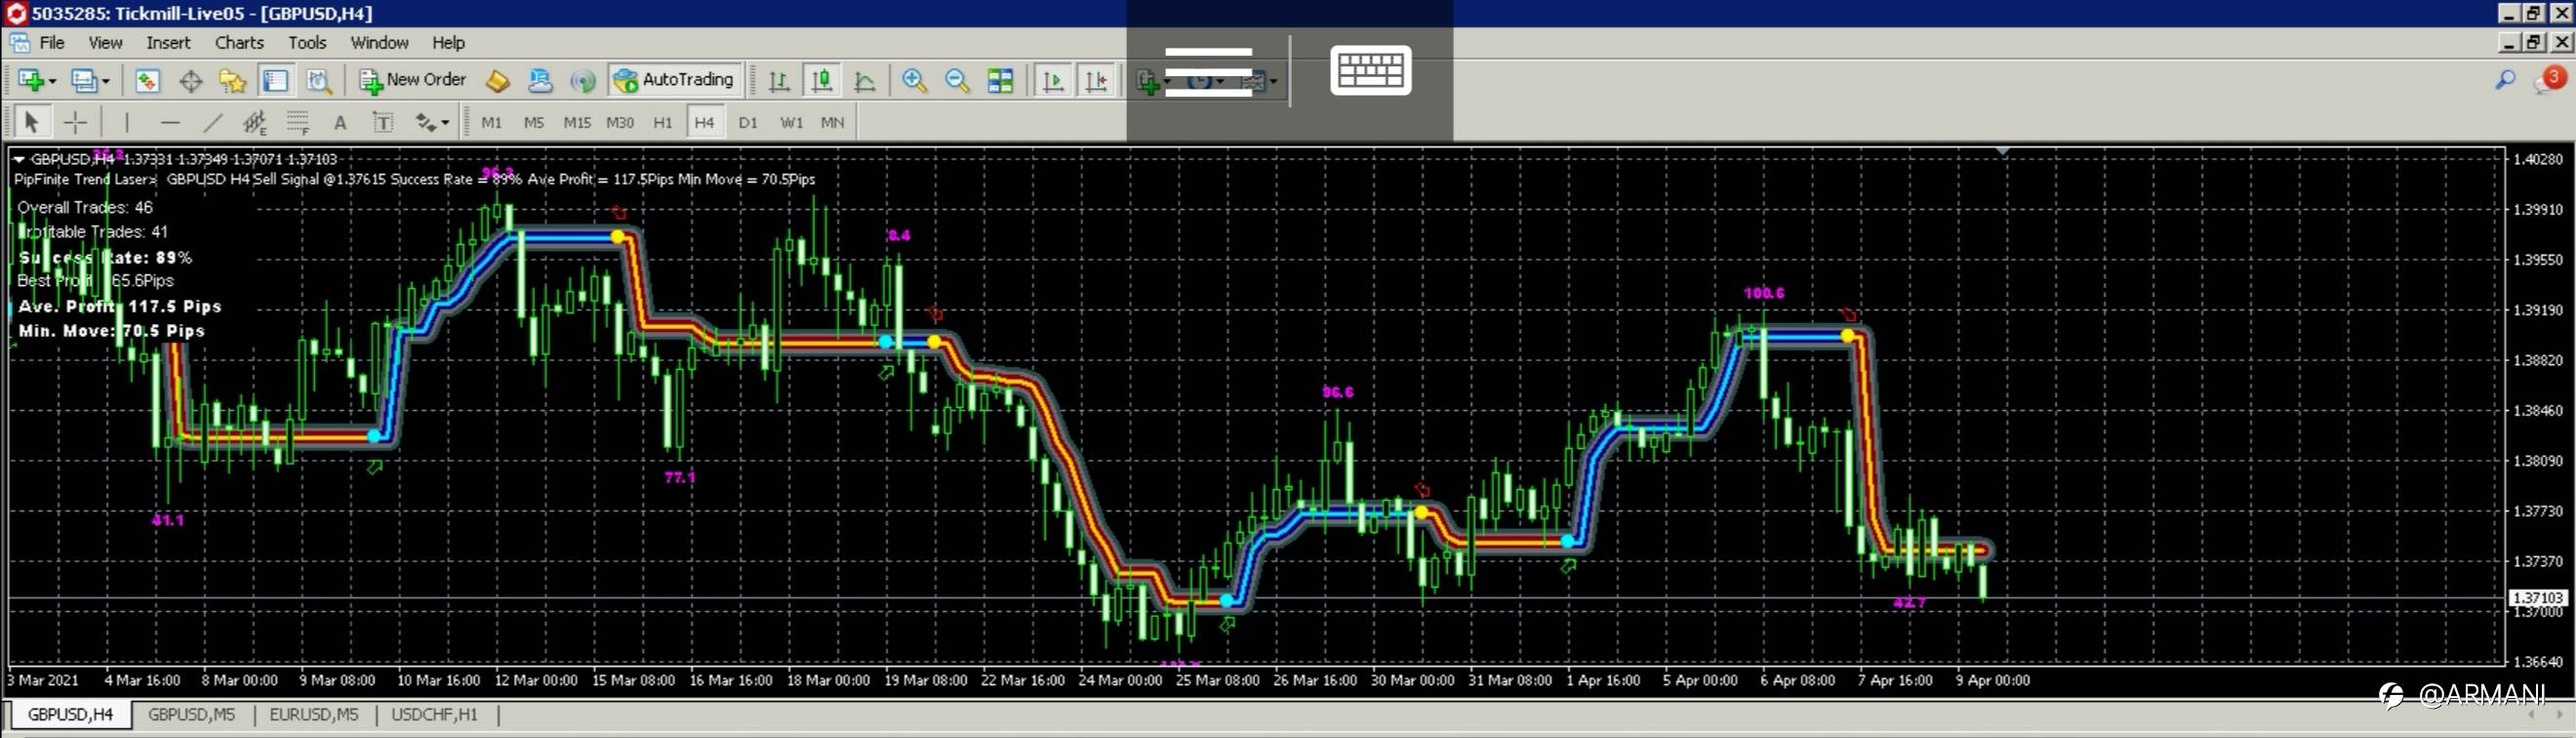Open the View menu

pyautogui.click(x=105, y=43)
